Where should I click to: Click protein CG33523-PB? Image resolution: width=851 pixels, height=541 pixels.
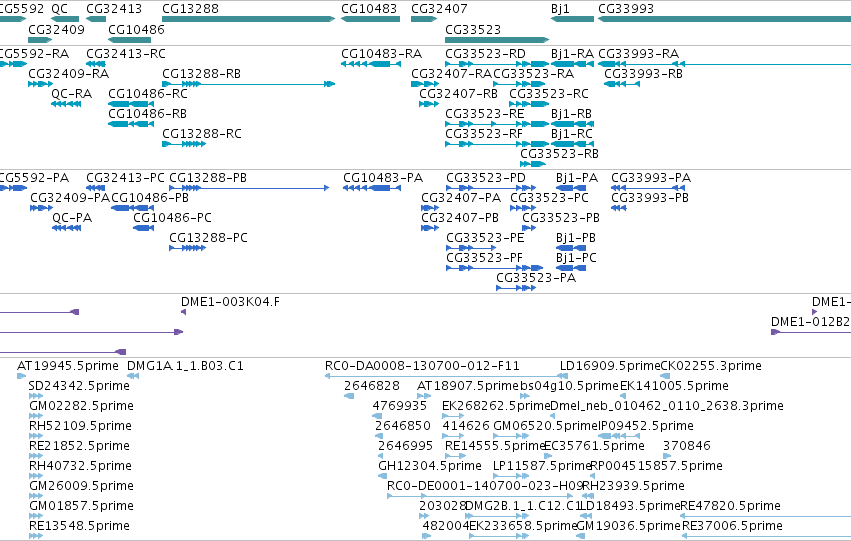[529, 228]
